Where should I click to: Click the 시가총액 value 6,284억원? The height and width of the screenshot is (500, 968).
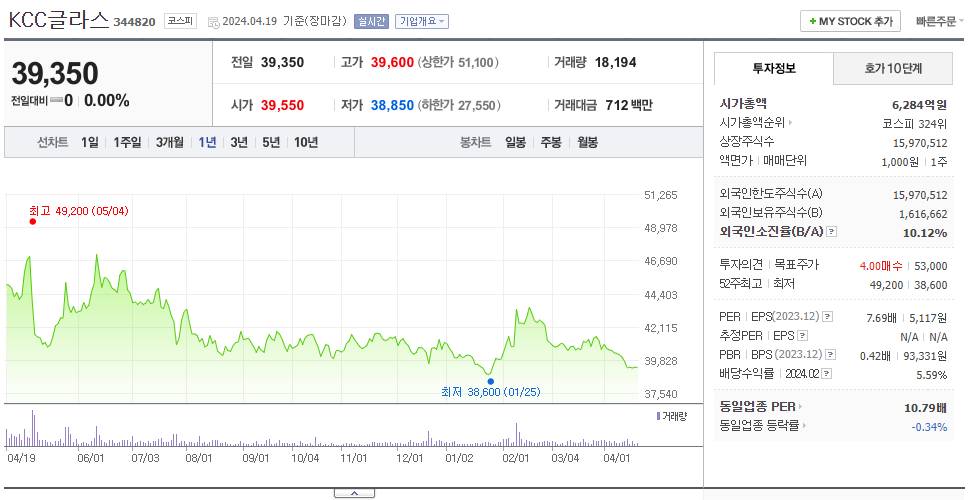pos(919,104)
